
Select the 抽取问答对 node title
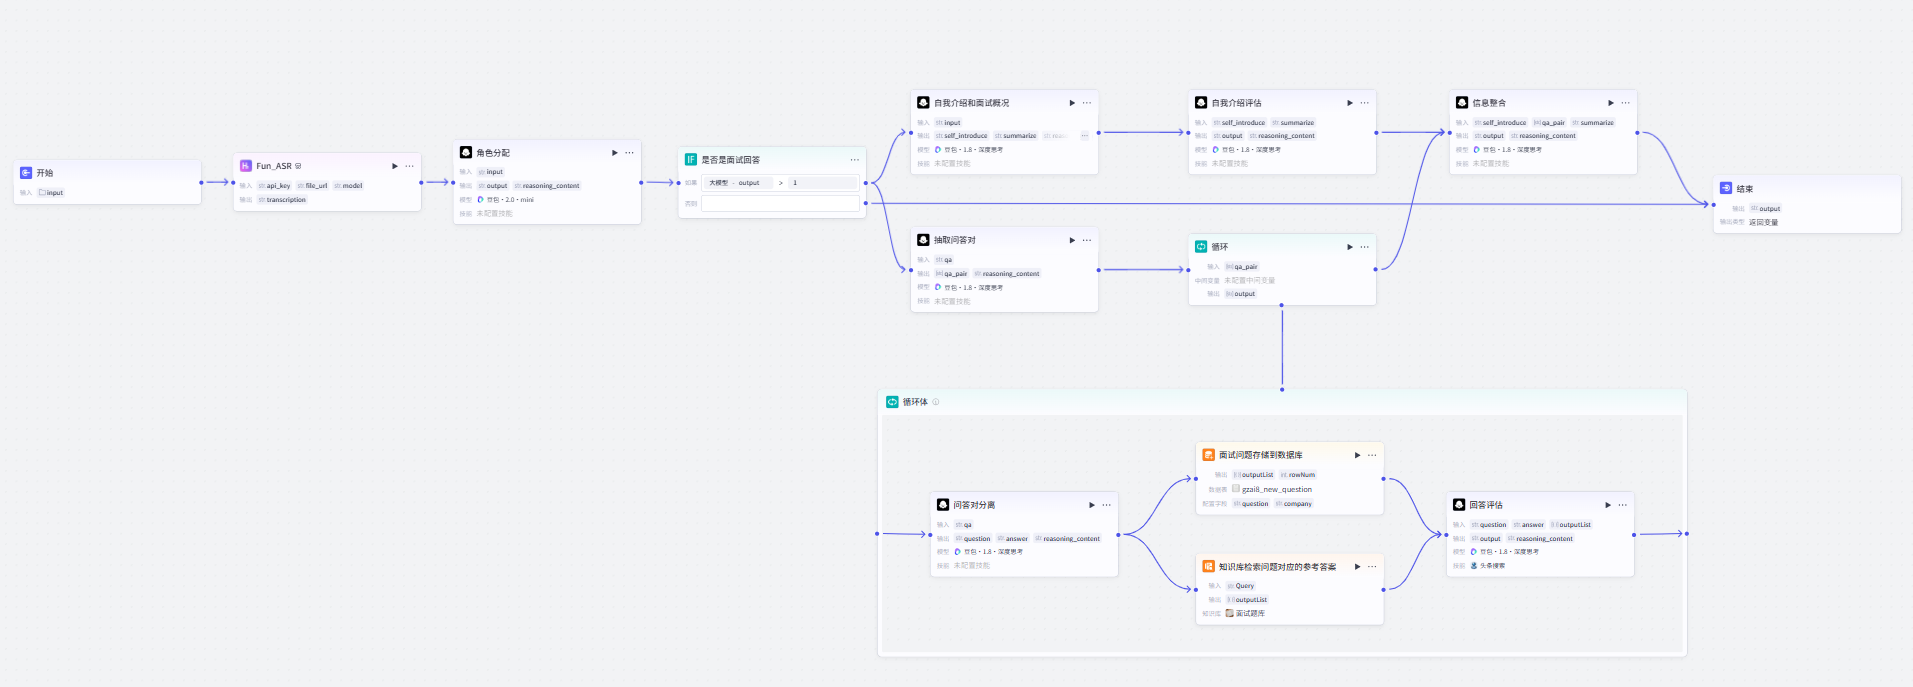(x=955, y=240)
